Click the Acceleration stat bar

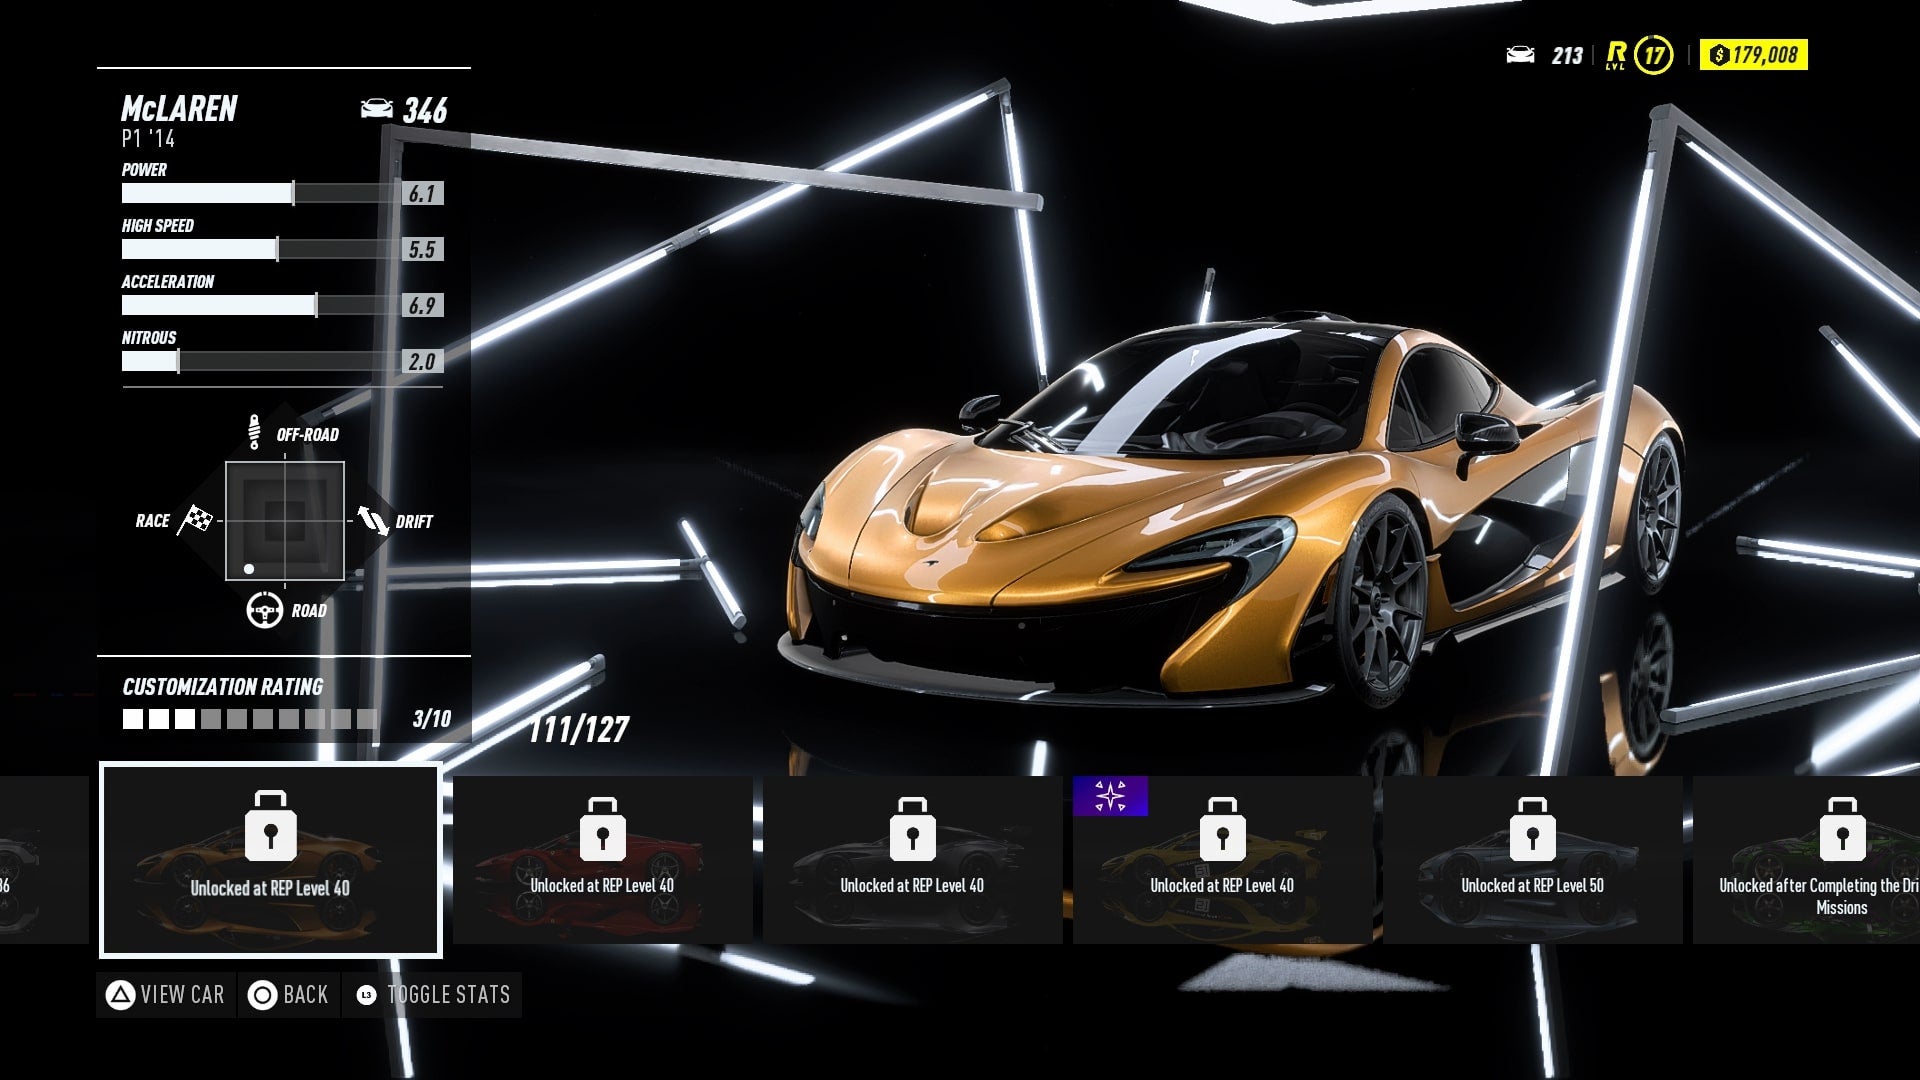[x=262, y=306]
